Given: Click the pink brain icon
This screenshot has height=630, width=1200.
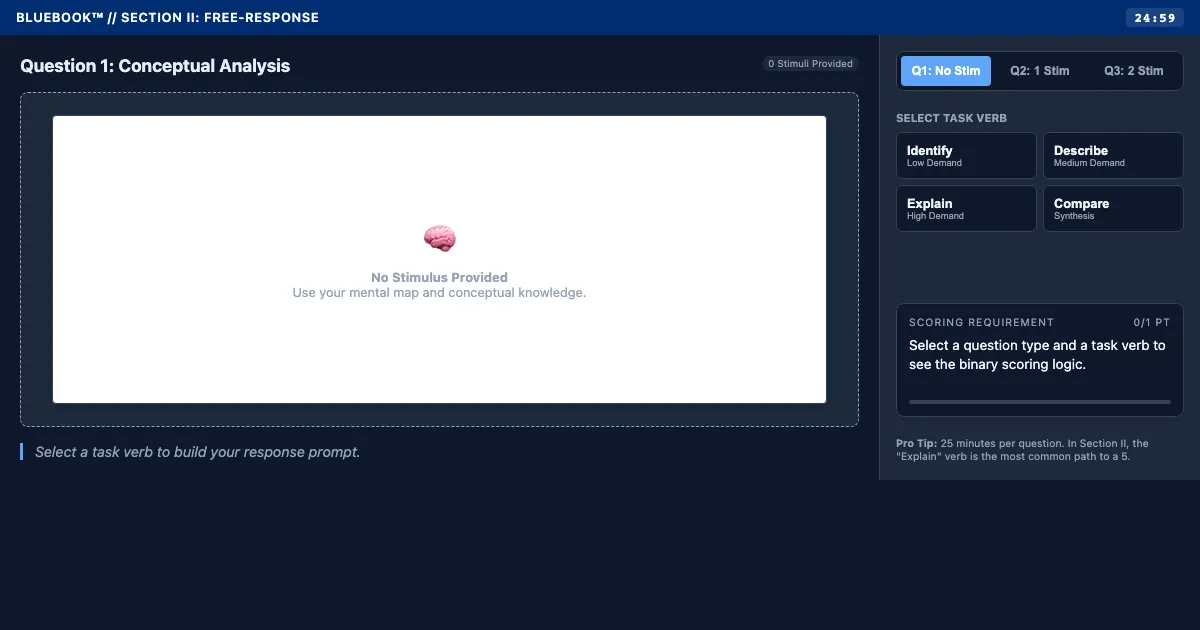Looking at the screenshot, I should tap(439, 238).
